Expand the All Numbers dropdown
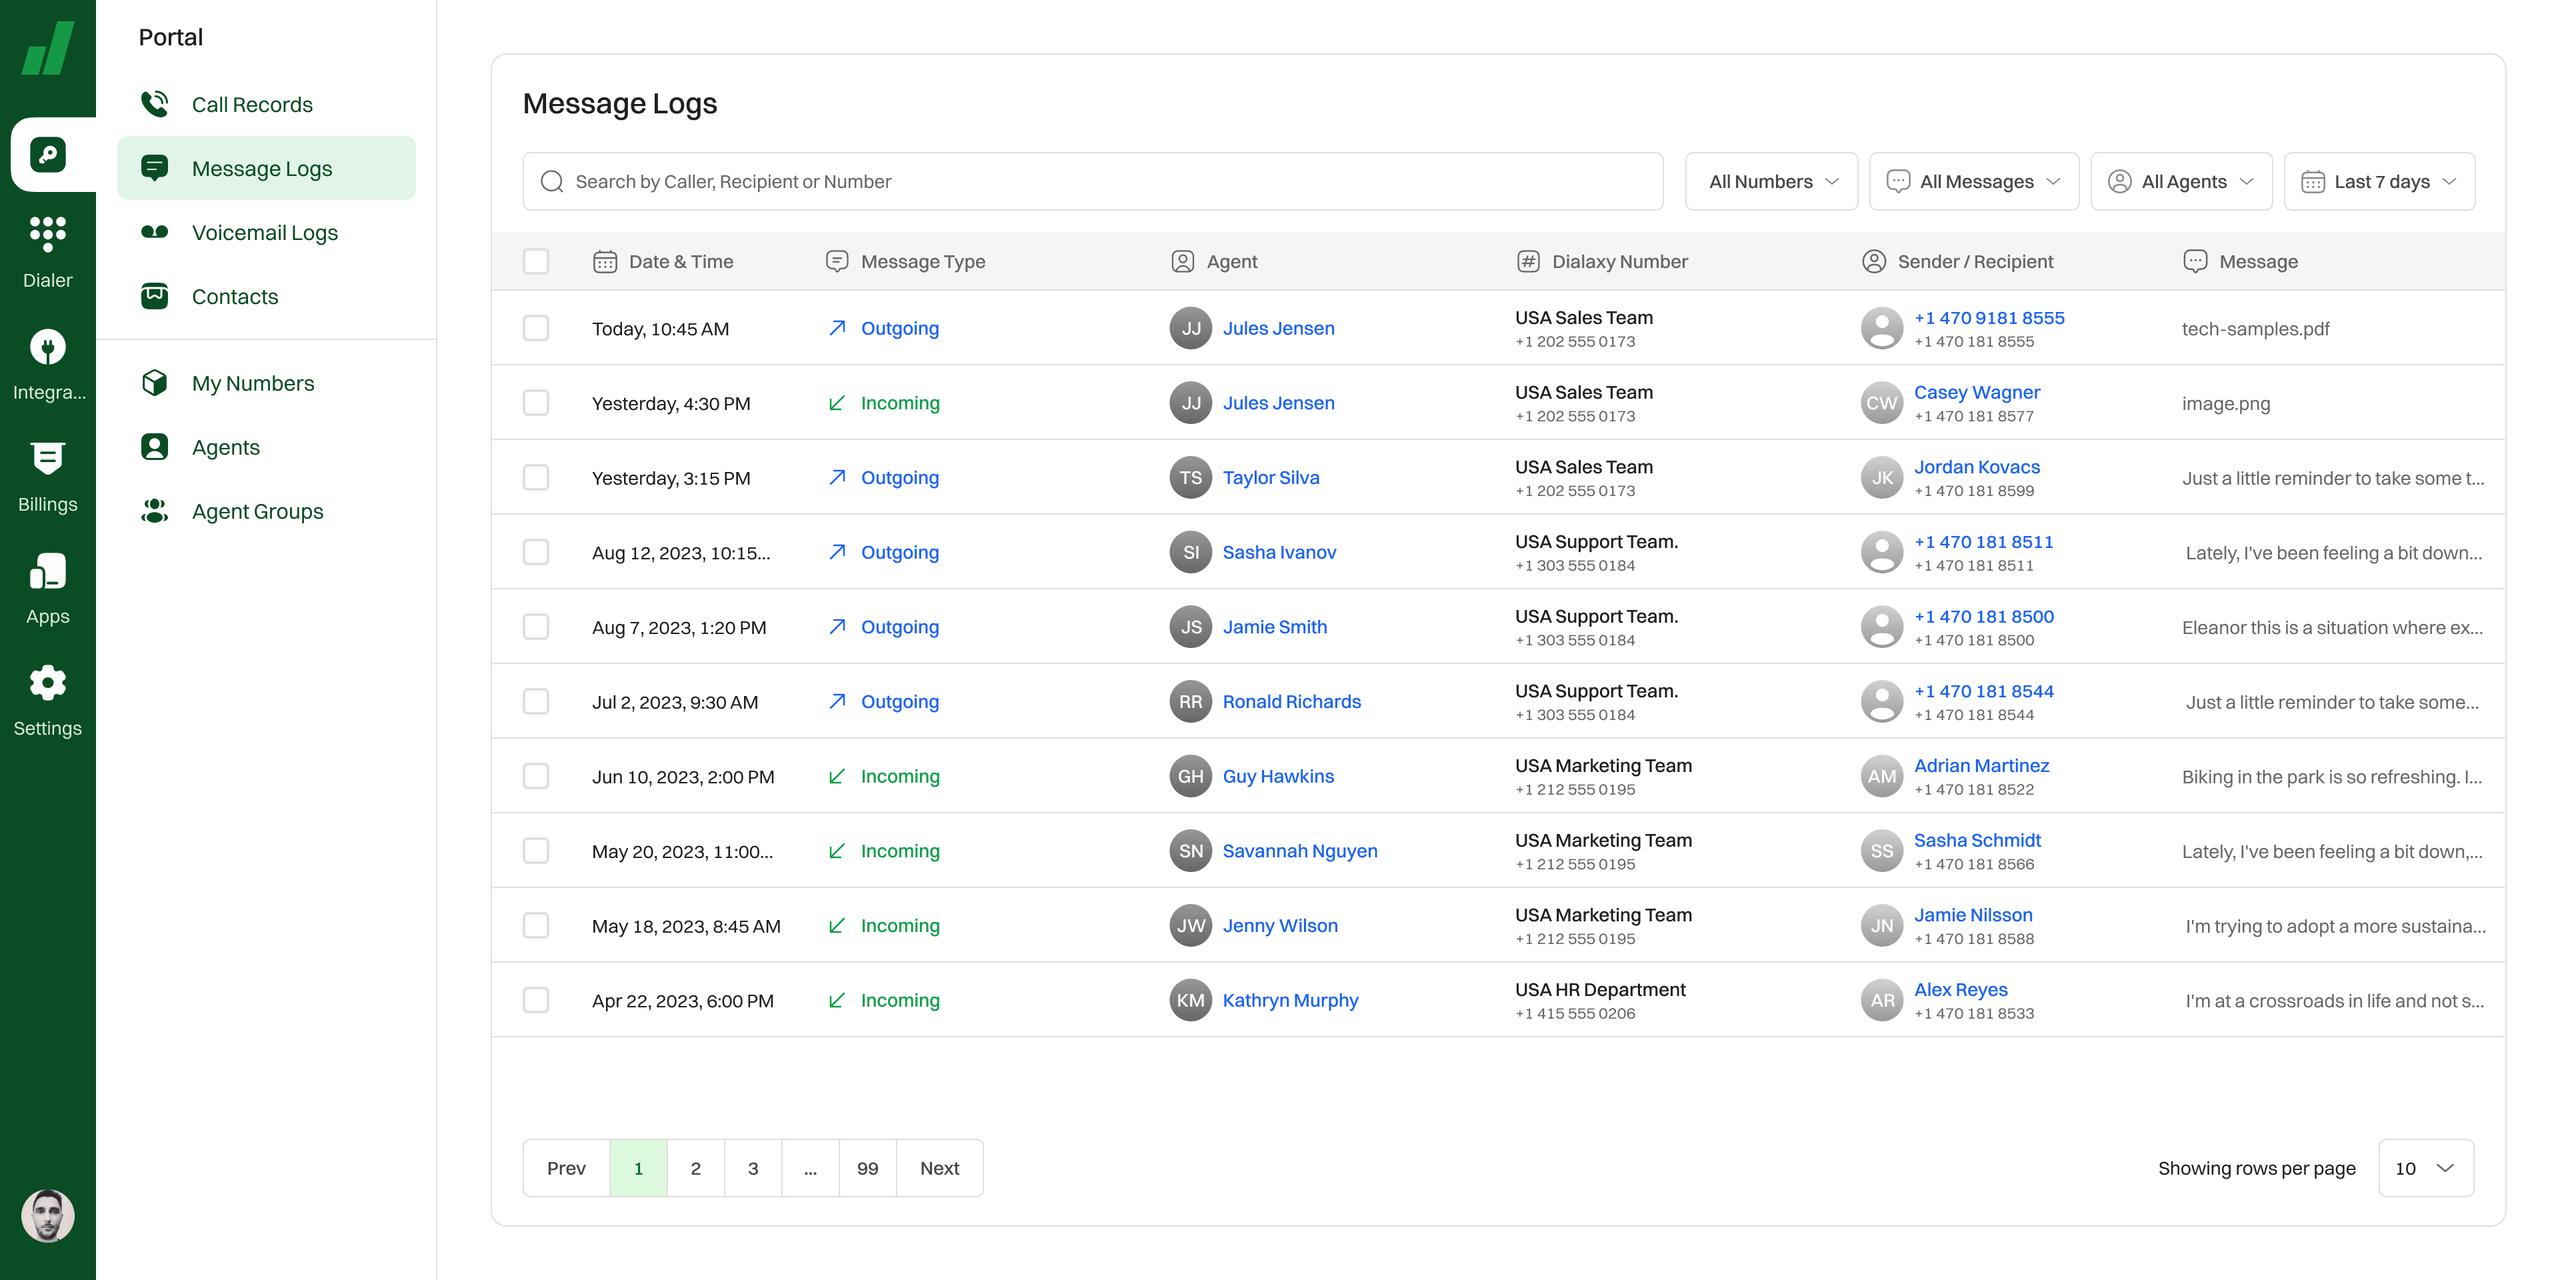2560x1280 pixels. [1771, 182]
